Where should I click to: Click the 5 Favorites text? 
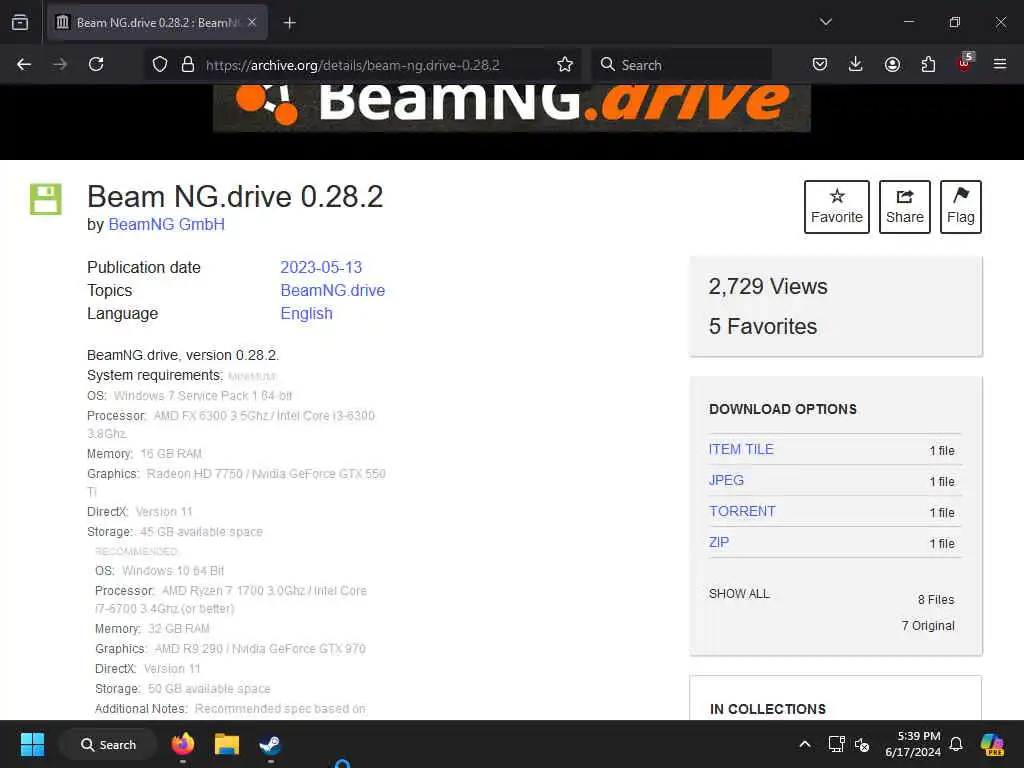click(x=763, y=326)
